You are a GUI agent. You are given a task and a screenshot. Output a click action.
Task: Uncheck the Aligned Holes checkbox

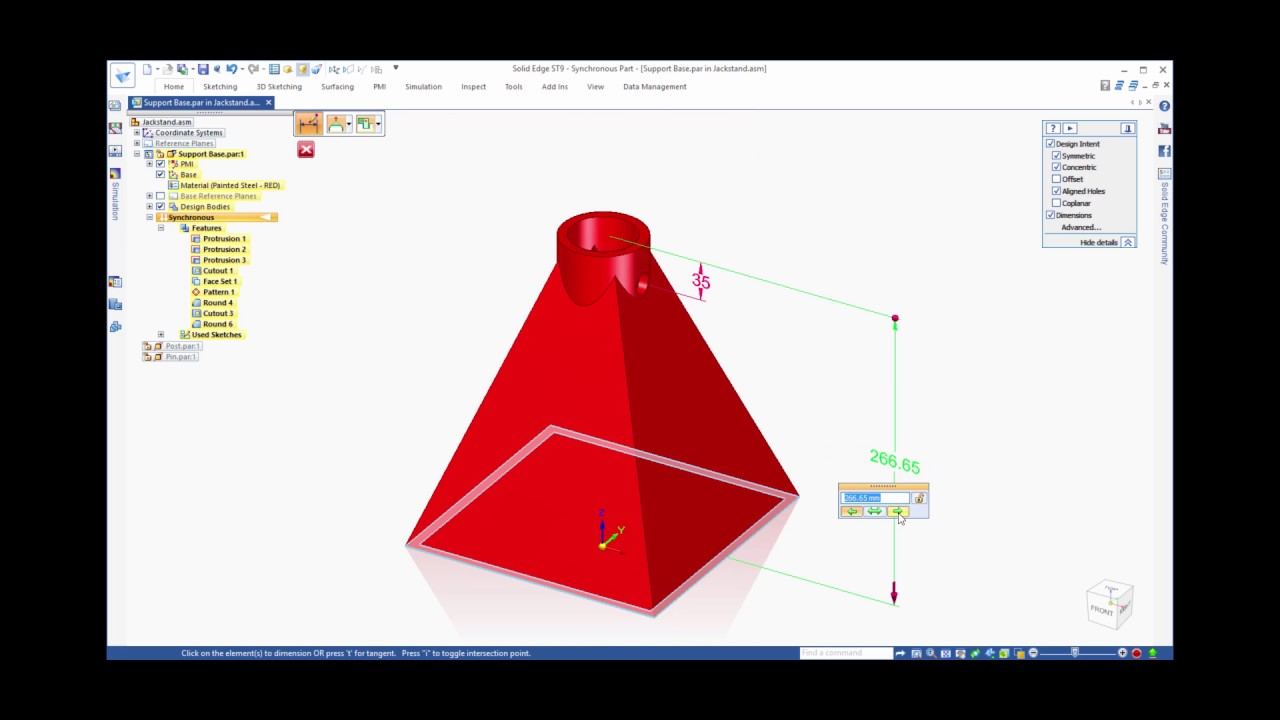point(1056,191)
